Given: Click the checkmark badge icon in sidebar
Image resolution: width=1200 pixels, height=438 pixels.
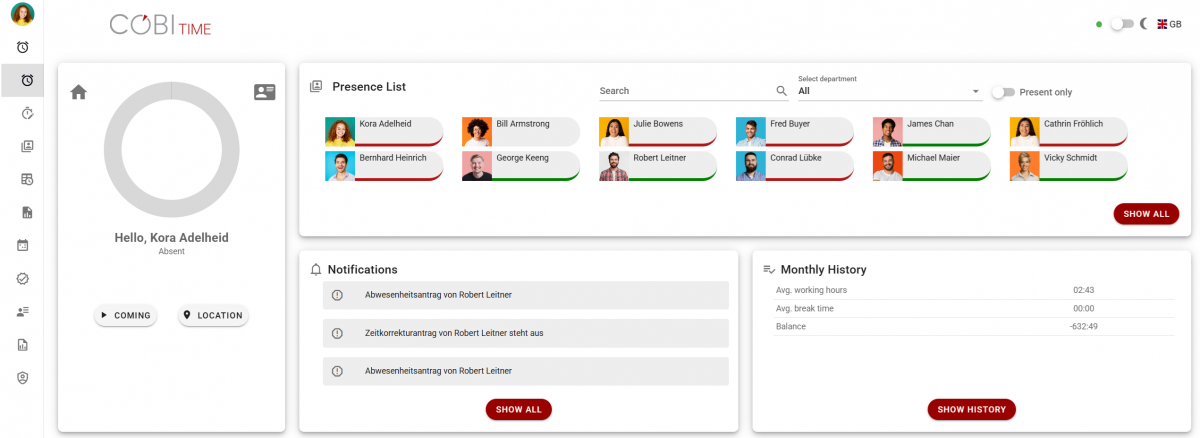Looking at the screenshot, I should coord(22,278).
